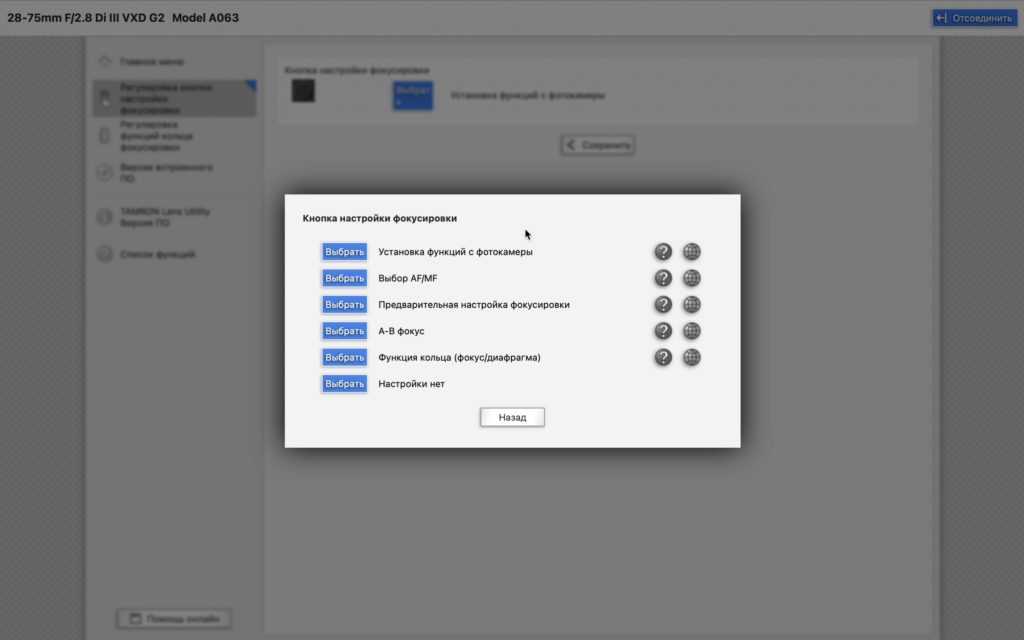1024x640 pixels.
Task: Select the A-B фокус function
Action: (x=344, y=331)
